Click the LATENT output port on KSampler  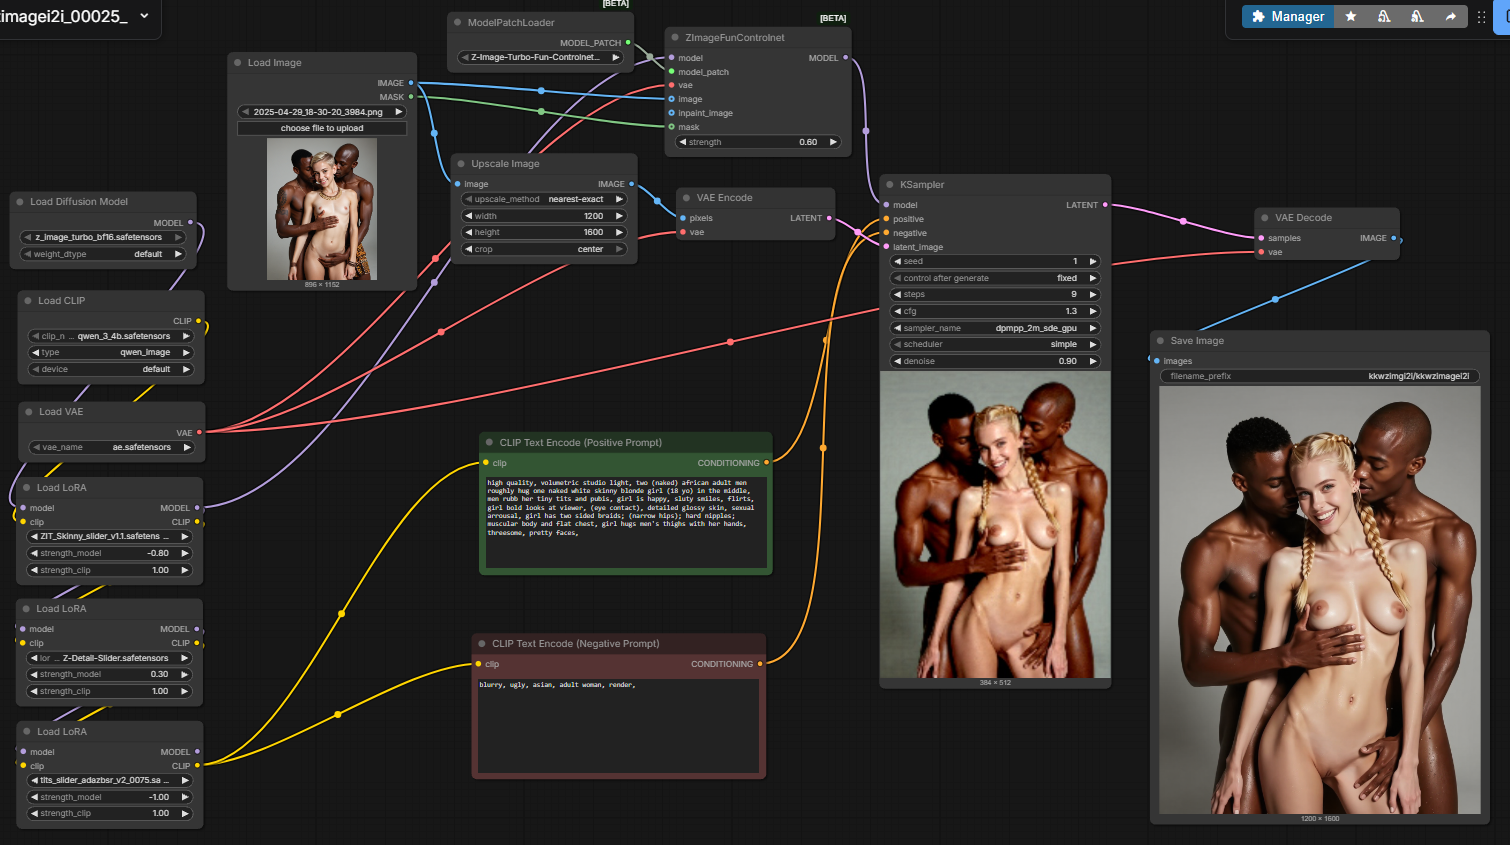point(1105,205)
